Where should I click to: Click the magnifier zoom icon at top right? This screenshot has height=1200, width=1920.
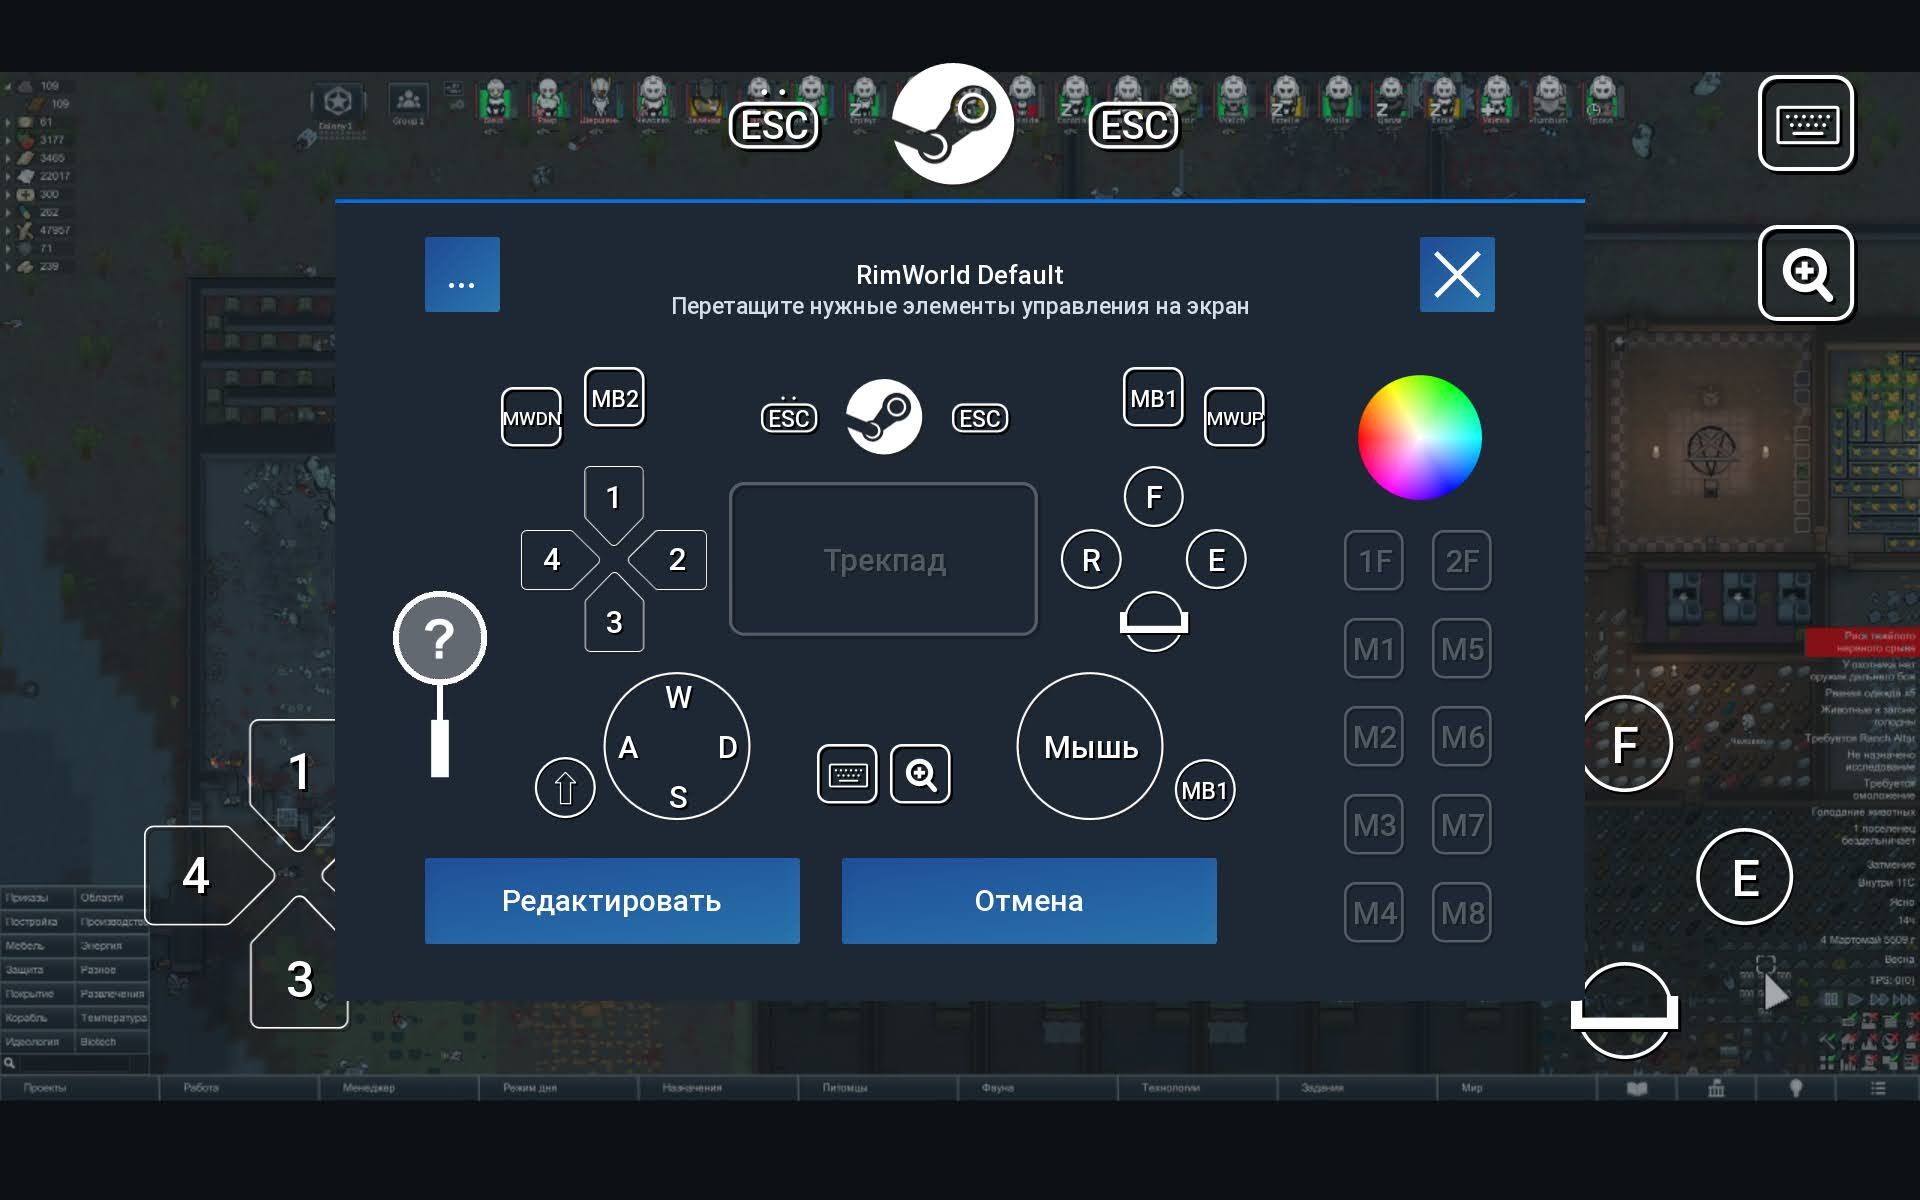1806,274
